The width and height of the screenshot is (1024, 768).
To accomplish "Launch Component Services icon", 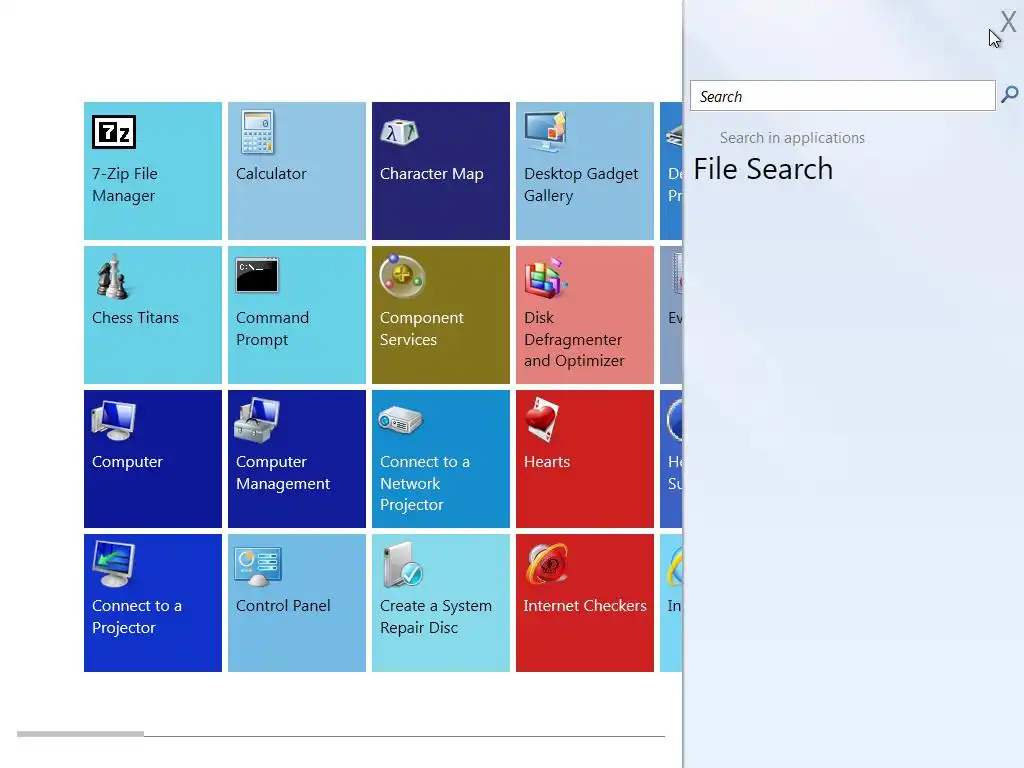I will click(402, 276).
